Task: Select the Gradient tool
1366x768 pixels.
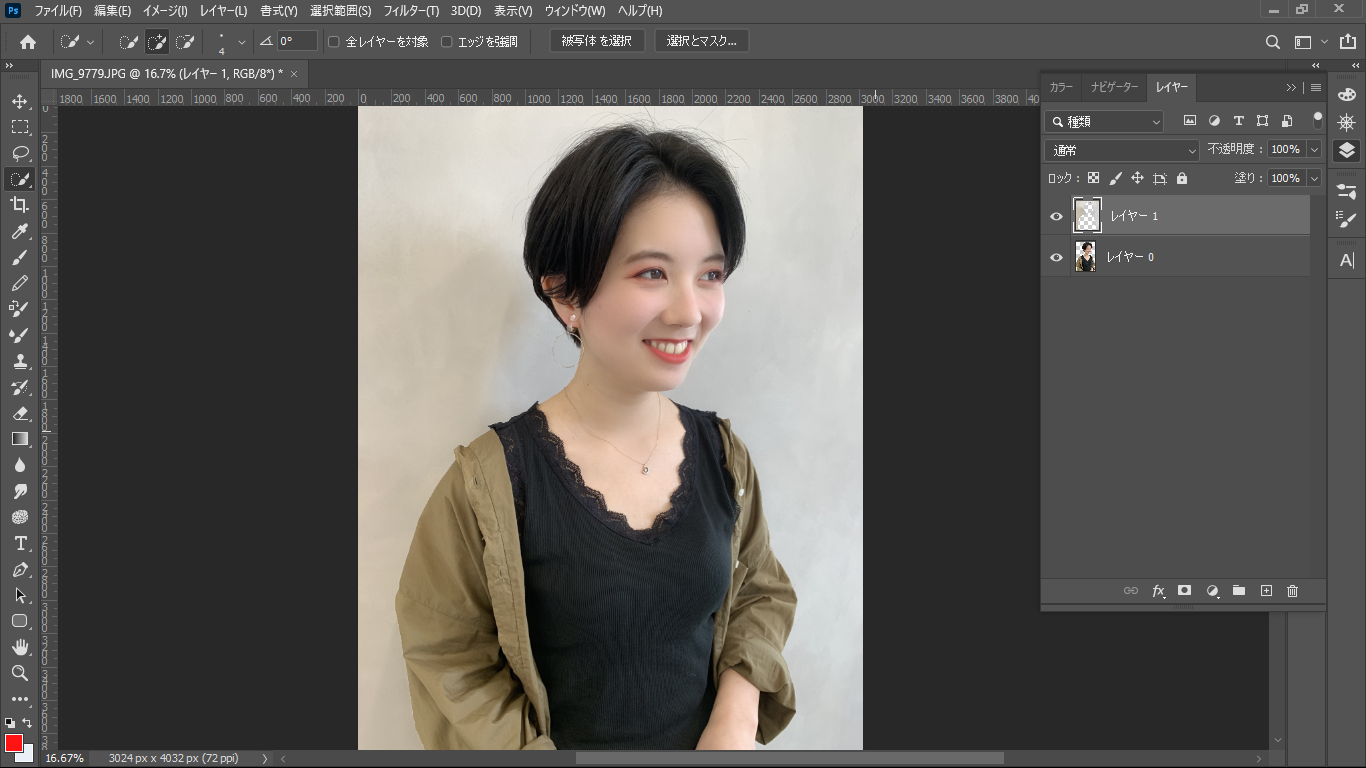Action: 20,439
